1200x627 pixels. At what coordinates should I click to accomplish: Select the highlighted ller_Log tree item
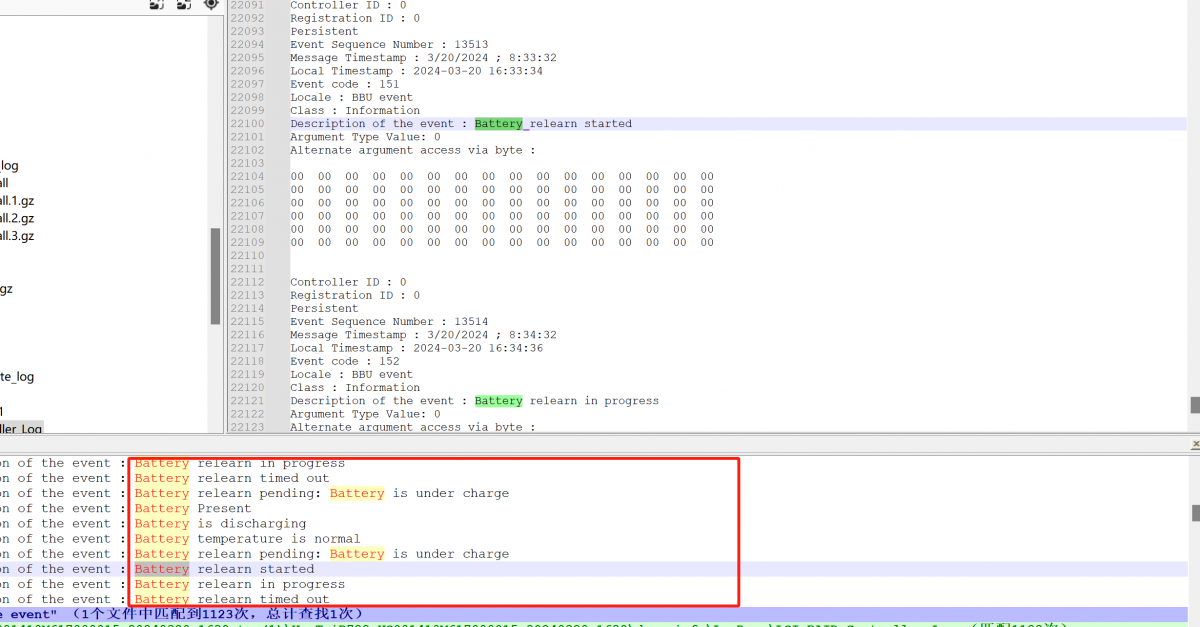click(21, 429)
